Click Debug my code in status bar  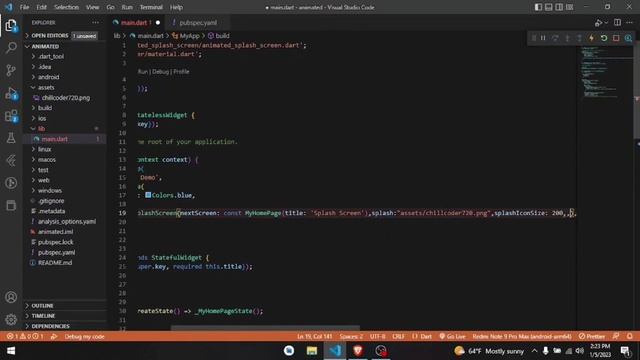pos(84,336)
